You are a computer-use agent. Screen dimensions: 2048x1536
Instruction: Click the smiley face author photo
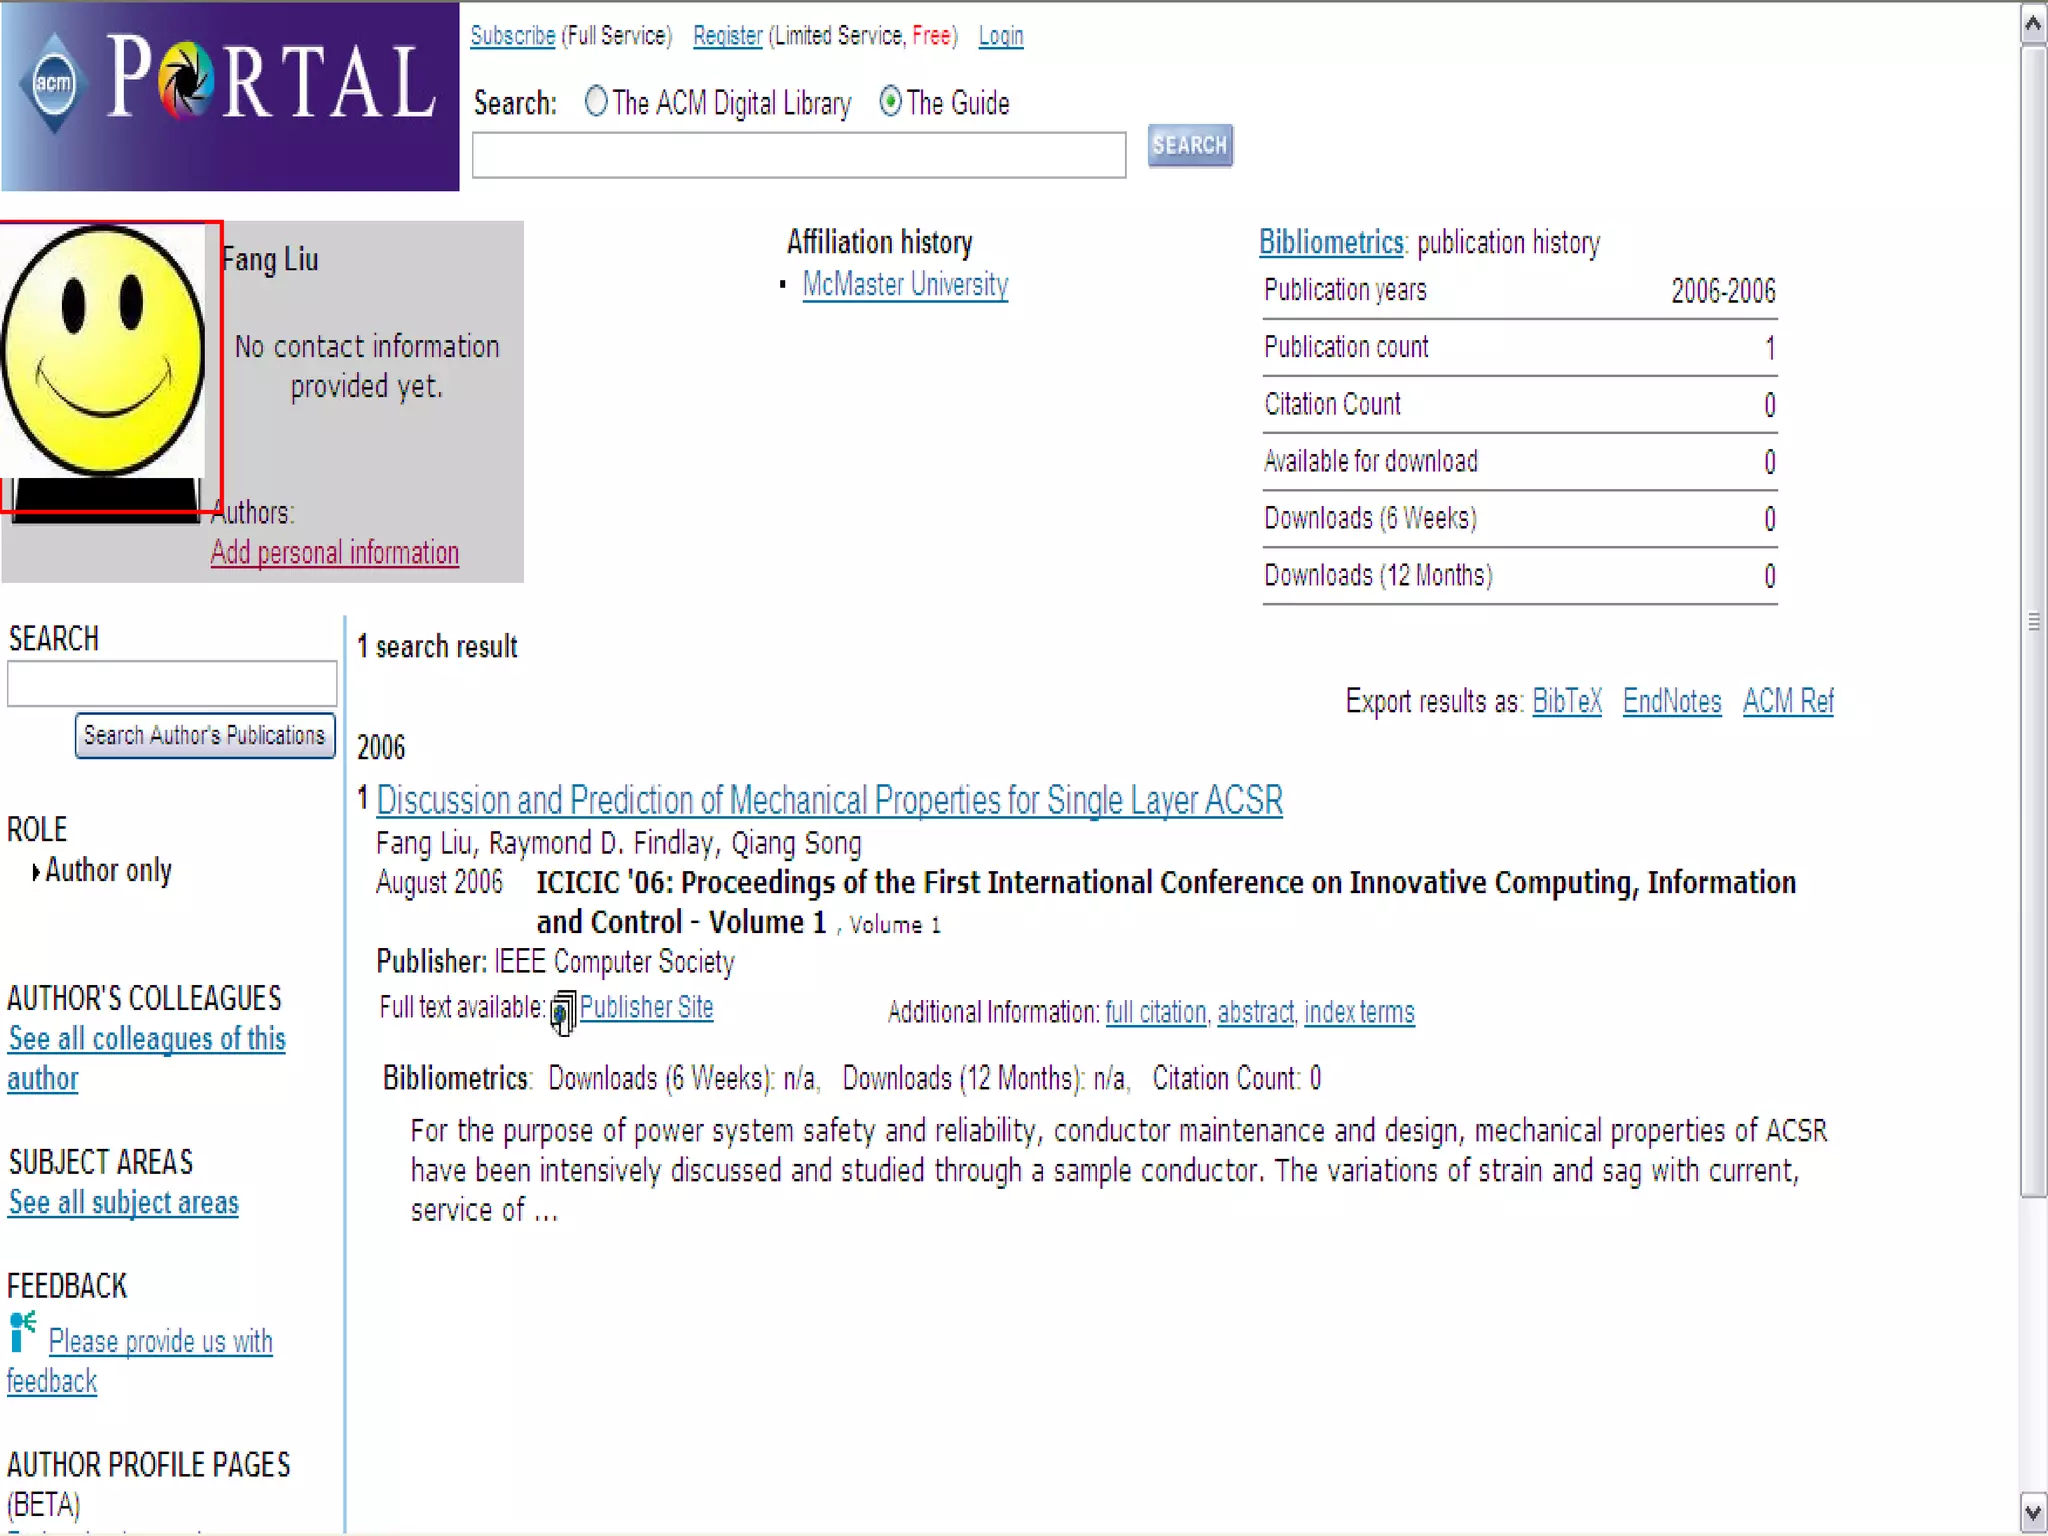103,350
